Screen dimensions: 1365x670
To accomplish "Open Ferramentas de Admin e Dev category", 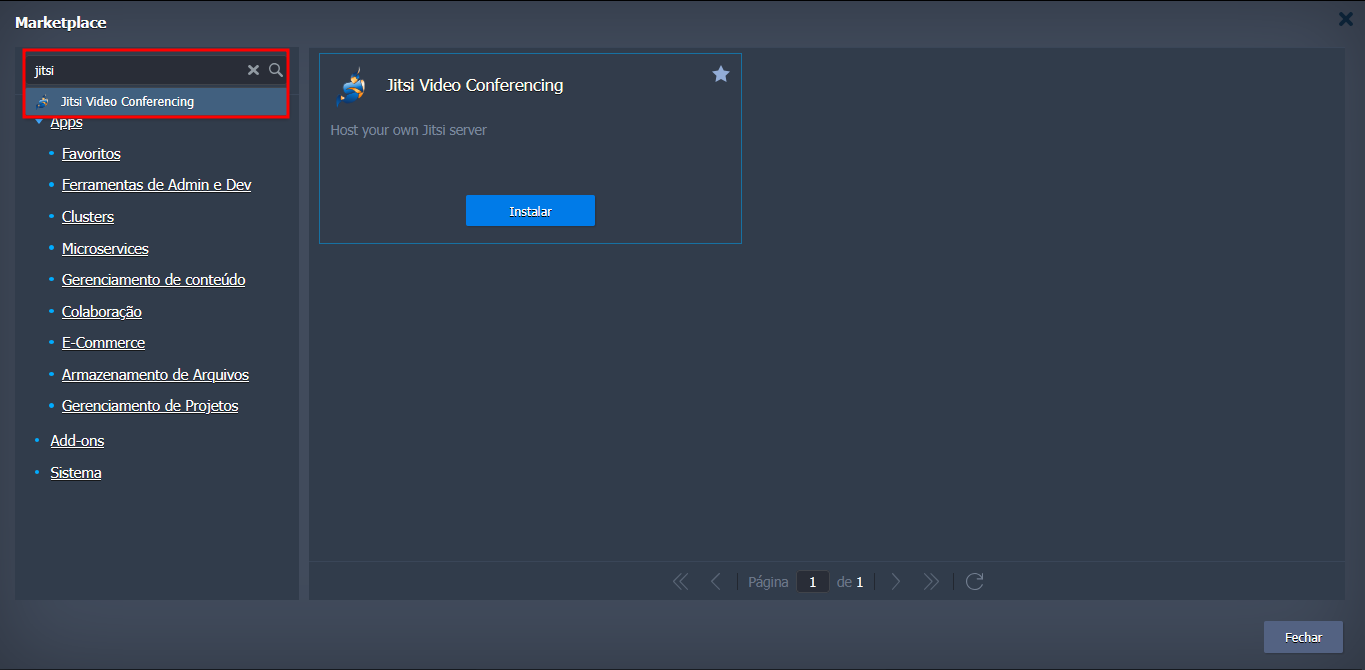I will tap(157, 185).
